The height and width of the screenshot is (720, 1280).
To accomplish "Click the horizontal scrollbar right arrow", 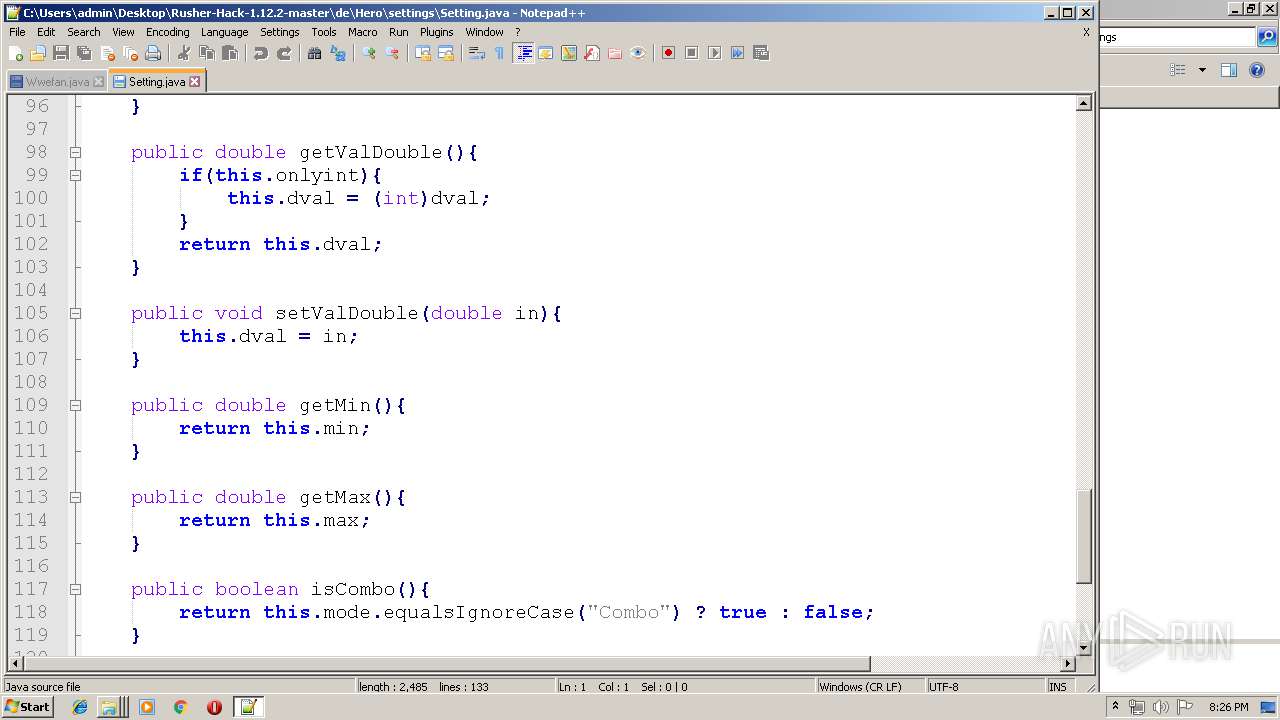I will 1068,664.
